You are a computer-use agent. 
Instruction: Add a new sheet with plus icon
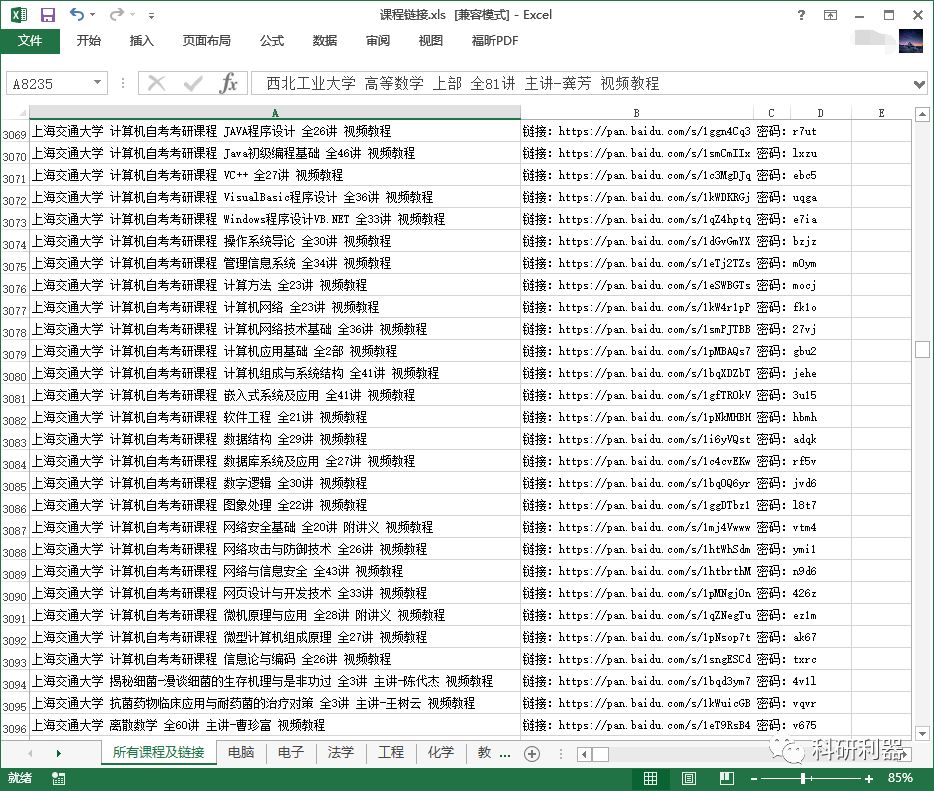tap(532, 754)
